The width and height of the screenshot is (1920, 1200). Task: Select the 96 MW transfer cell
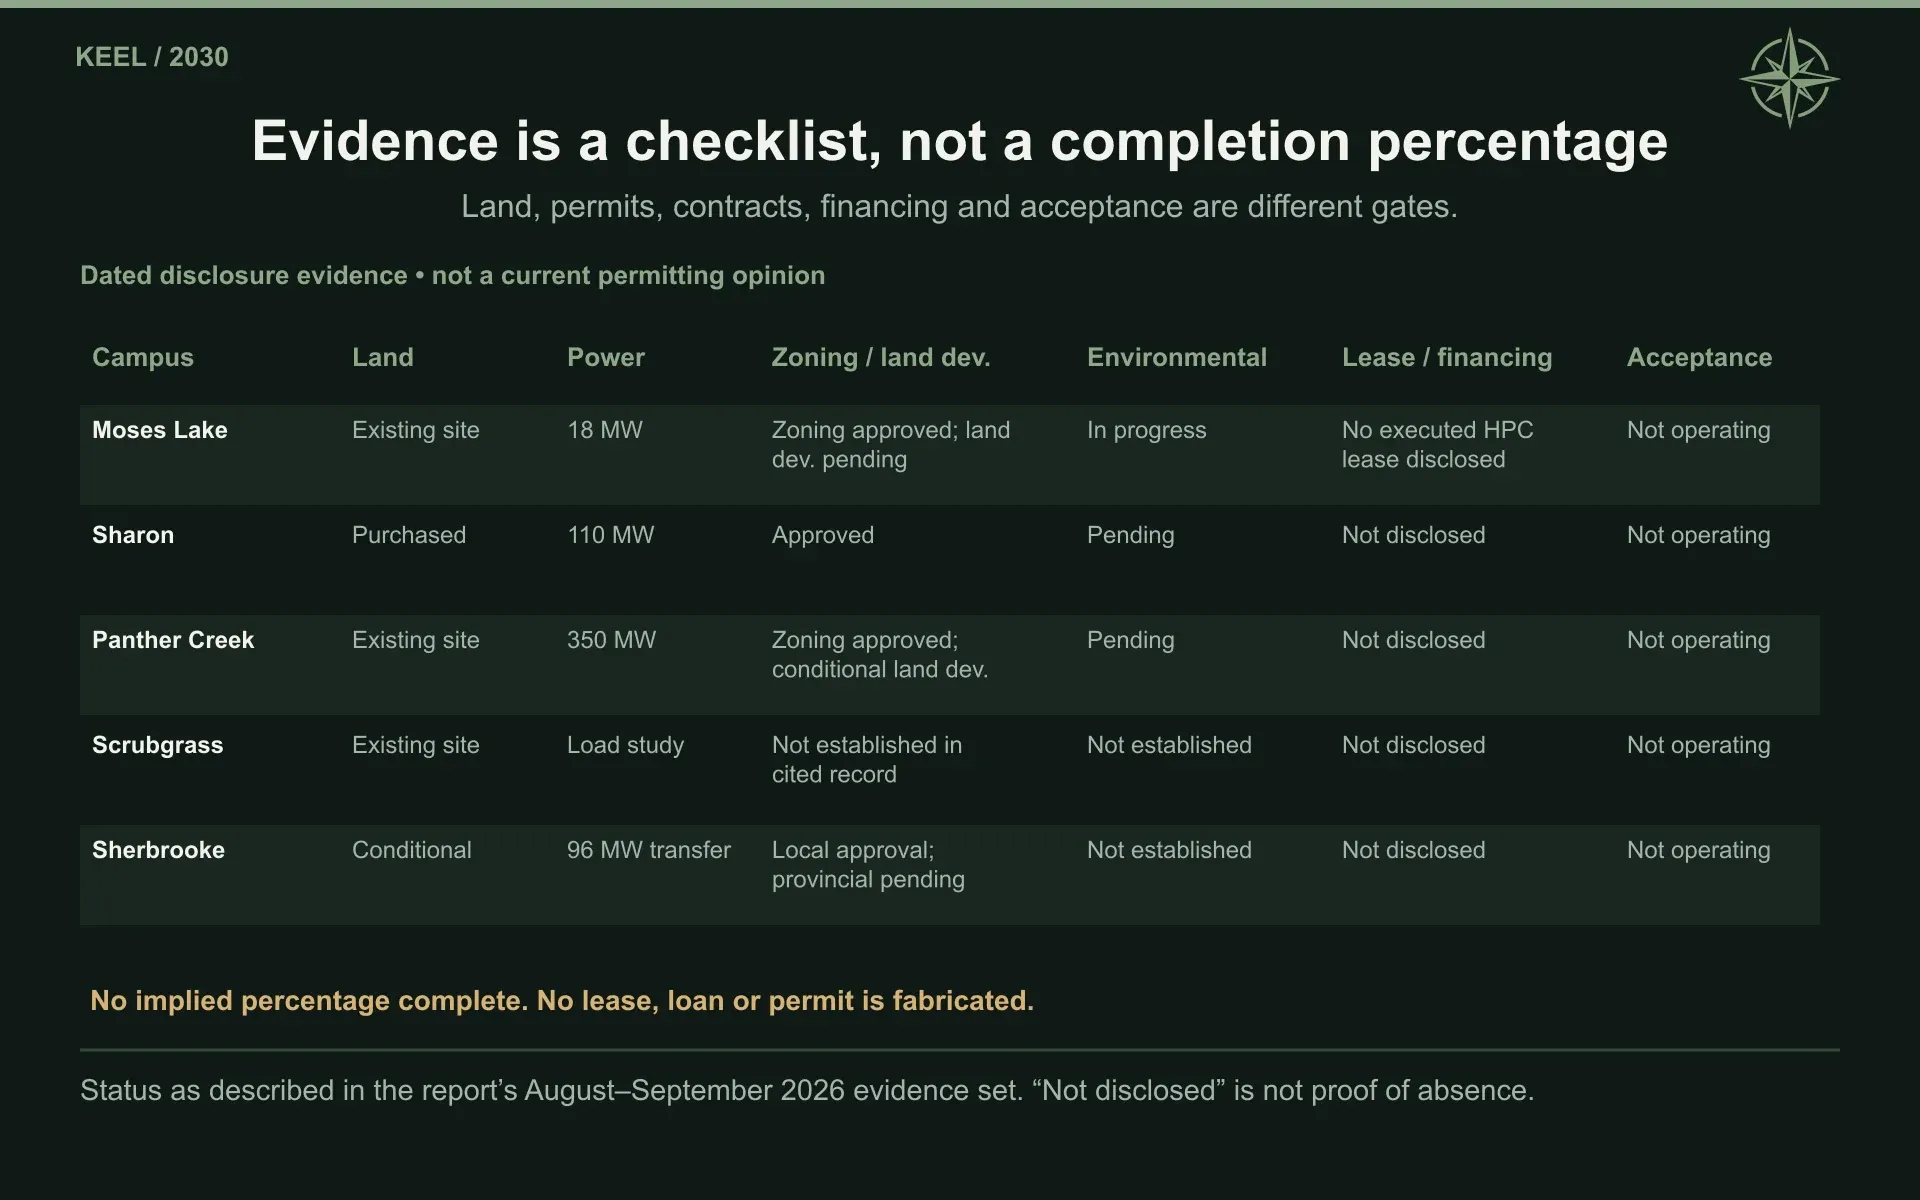pos(649,850)
